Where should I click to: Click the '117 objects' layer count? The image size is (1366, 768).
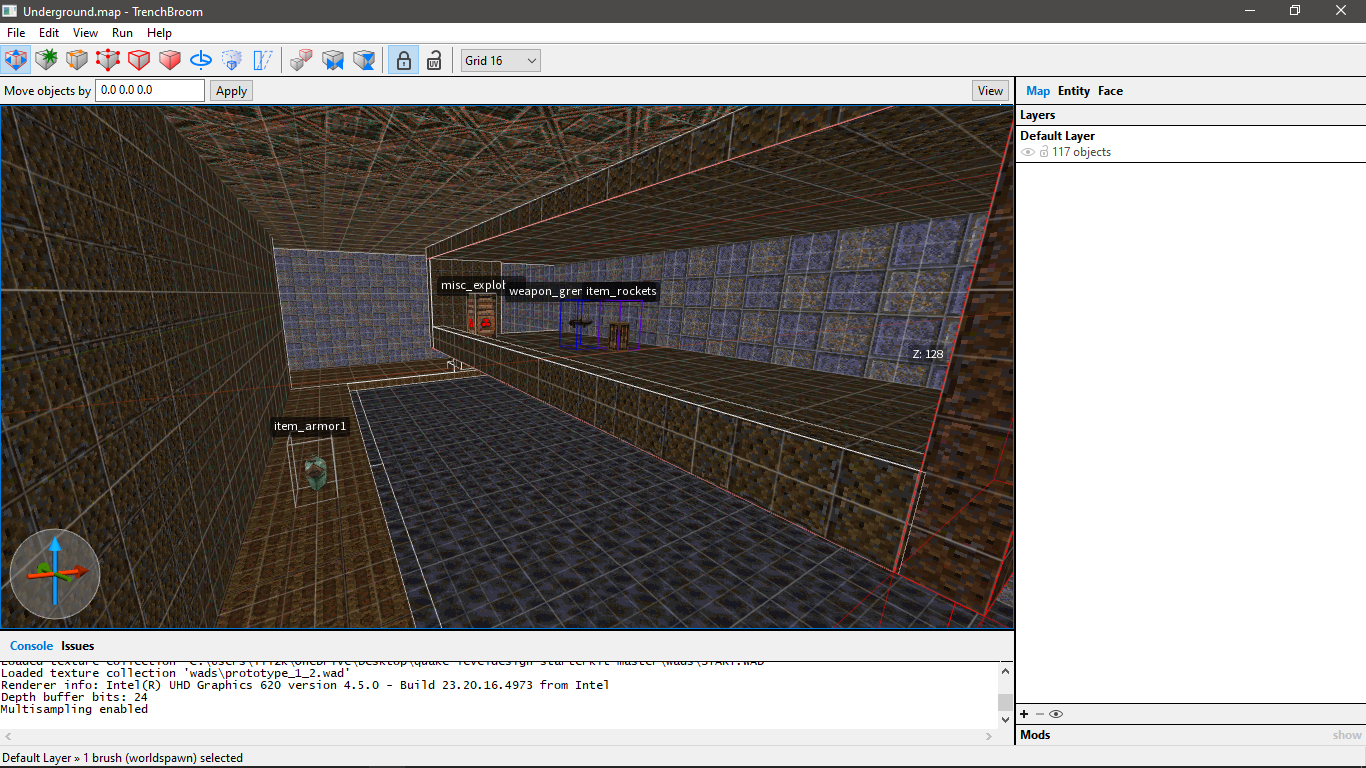[1081, 152]
